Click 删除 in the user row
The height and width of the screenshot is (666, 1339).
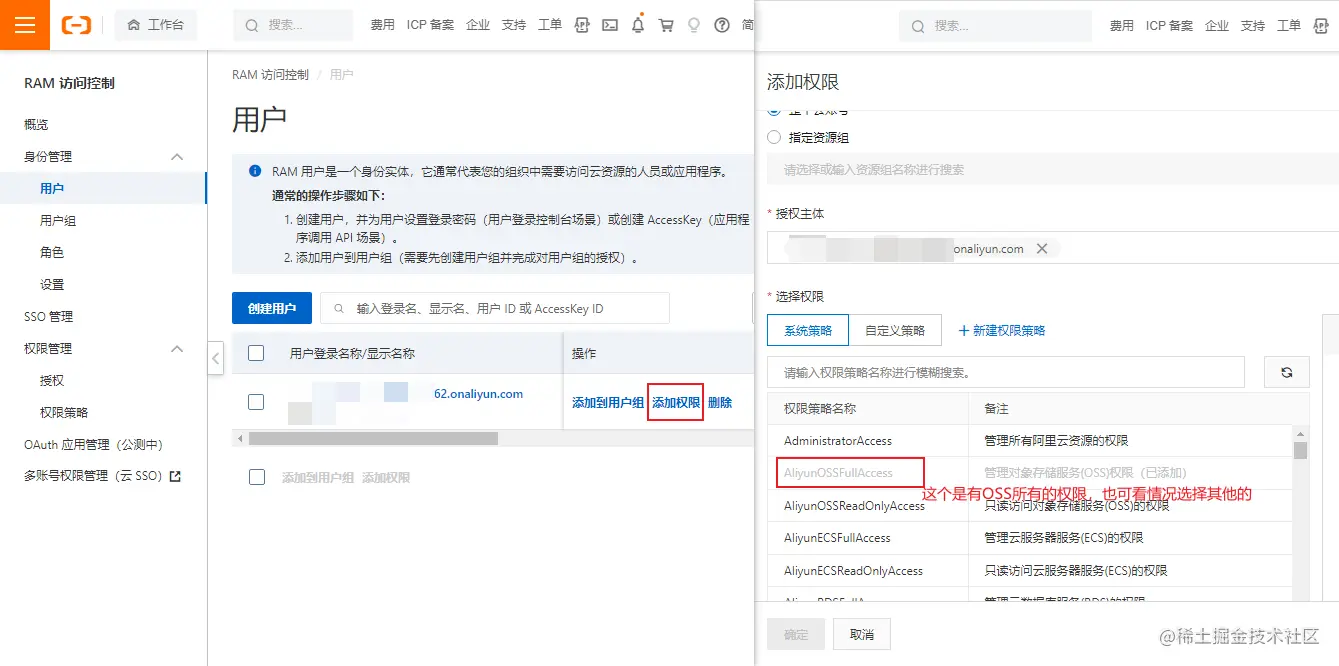point(720,402)
